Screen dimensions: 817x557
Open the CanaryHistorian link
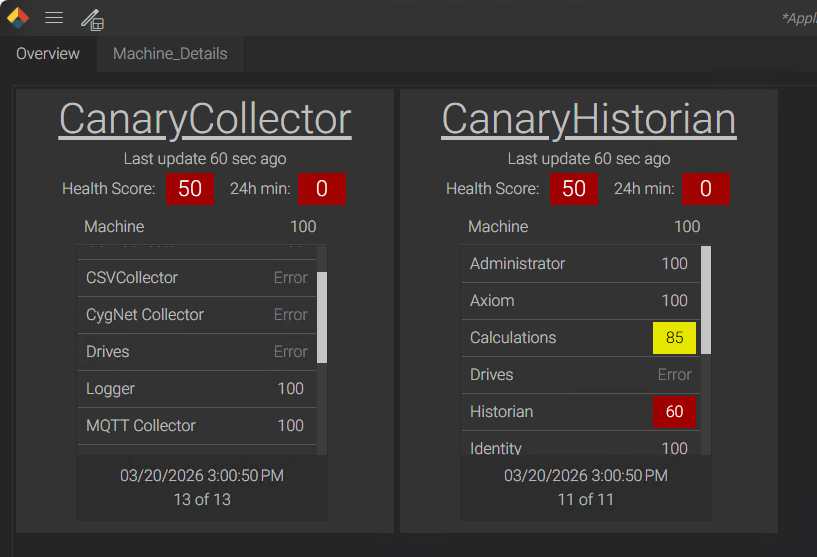tap(589, 120)
